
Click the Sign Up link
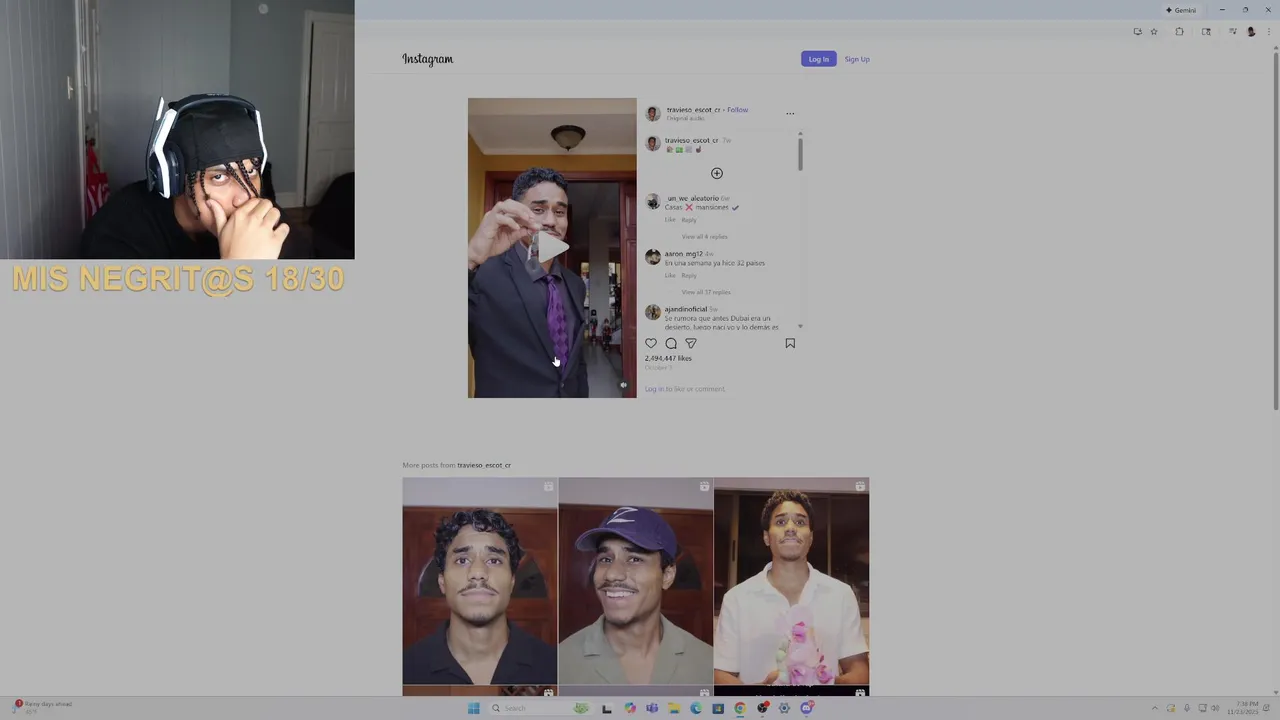coord(857,59)
